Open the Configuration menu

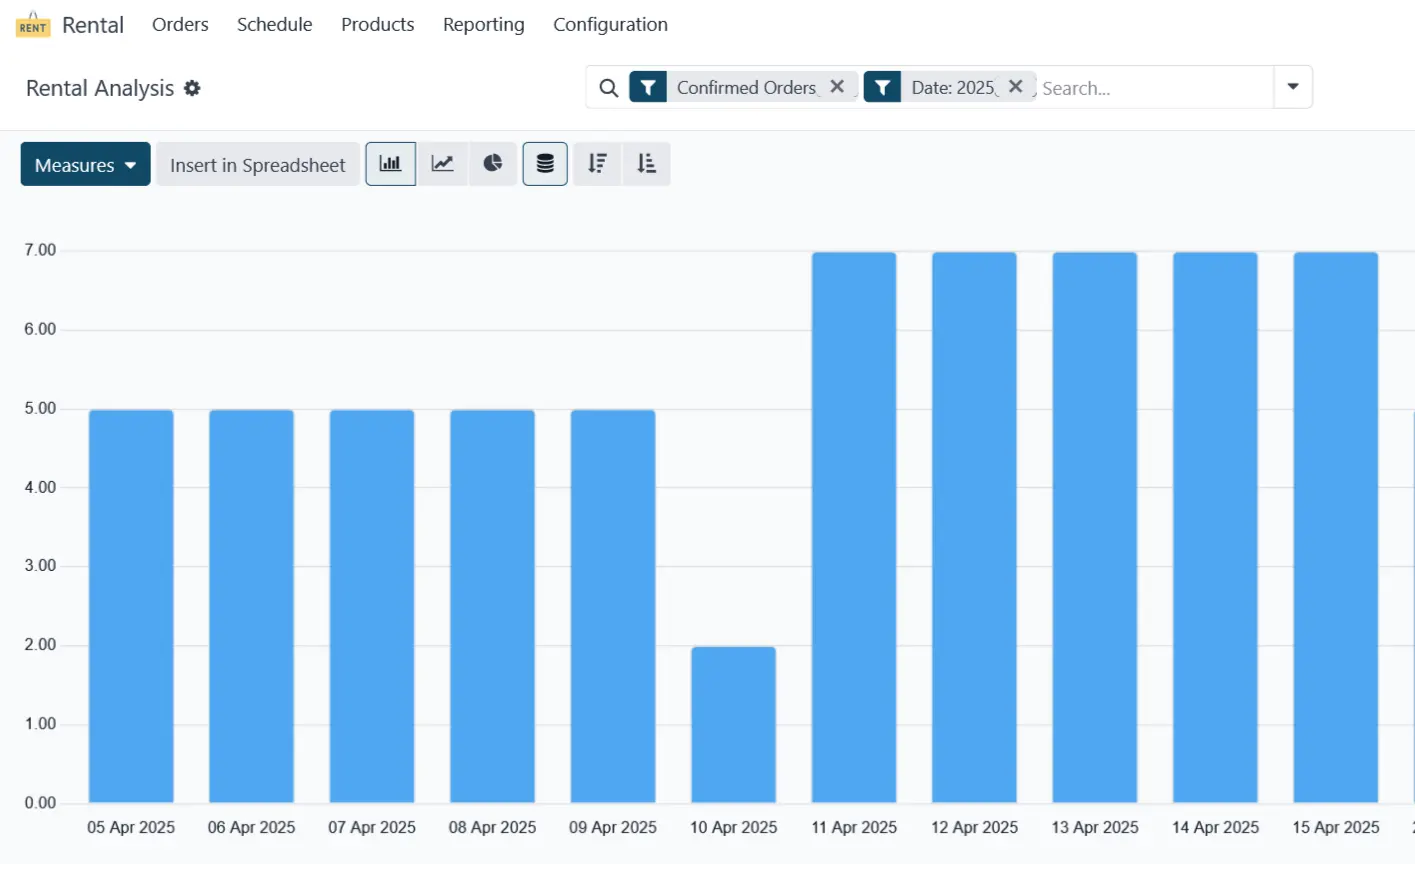pos(610,25)
